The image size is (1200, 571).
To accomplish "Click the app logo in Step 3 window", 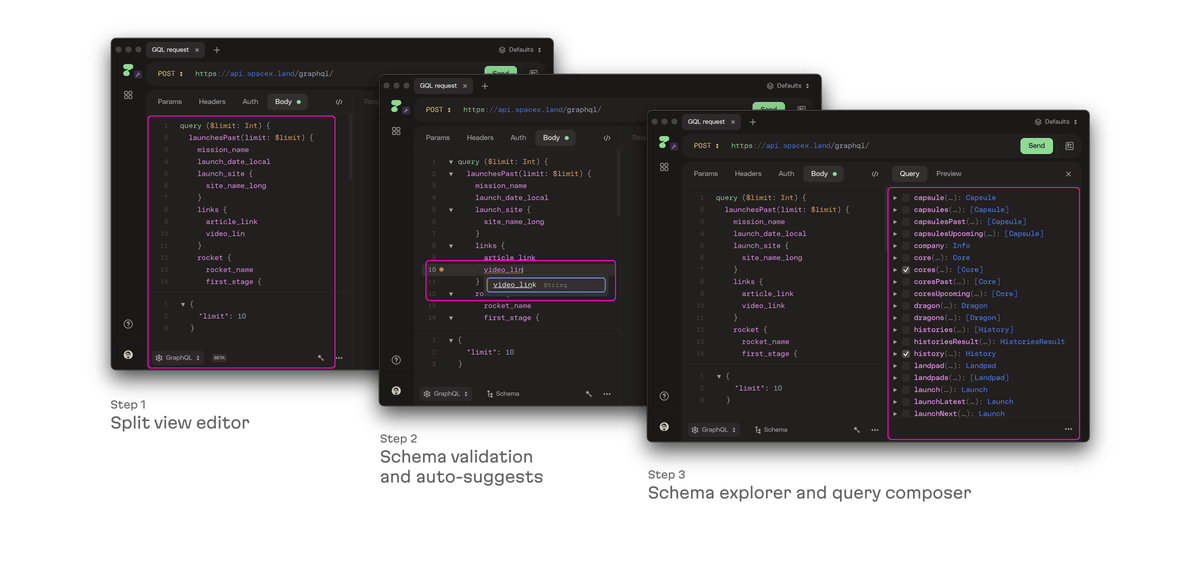I will pos(664,144).
